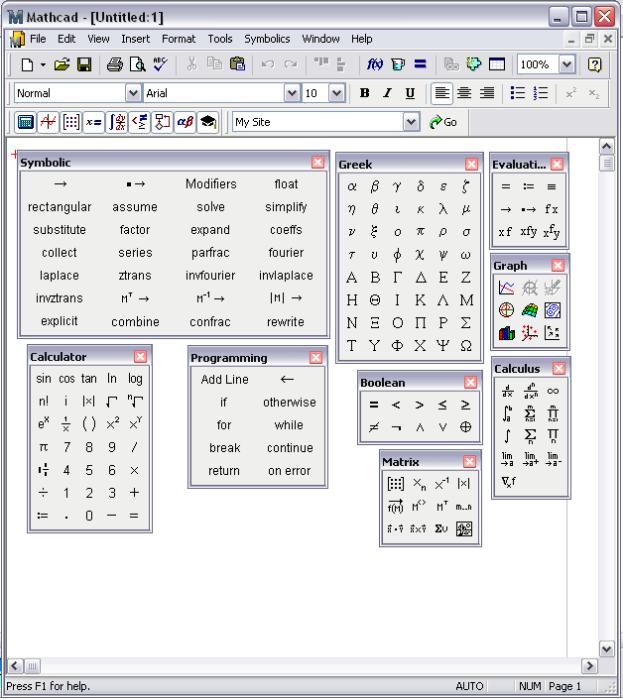Click the vertical scrollbar down arrow
Viewport: 623px width, 699px height.
[607, 648]
